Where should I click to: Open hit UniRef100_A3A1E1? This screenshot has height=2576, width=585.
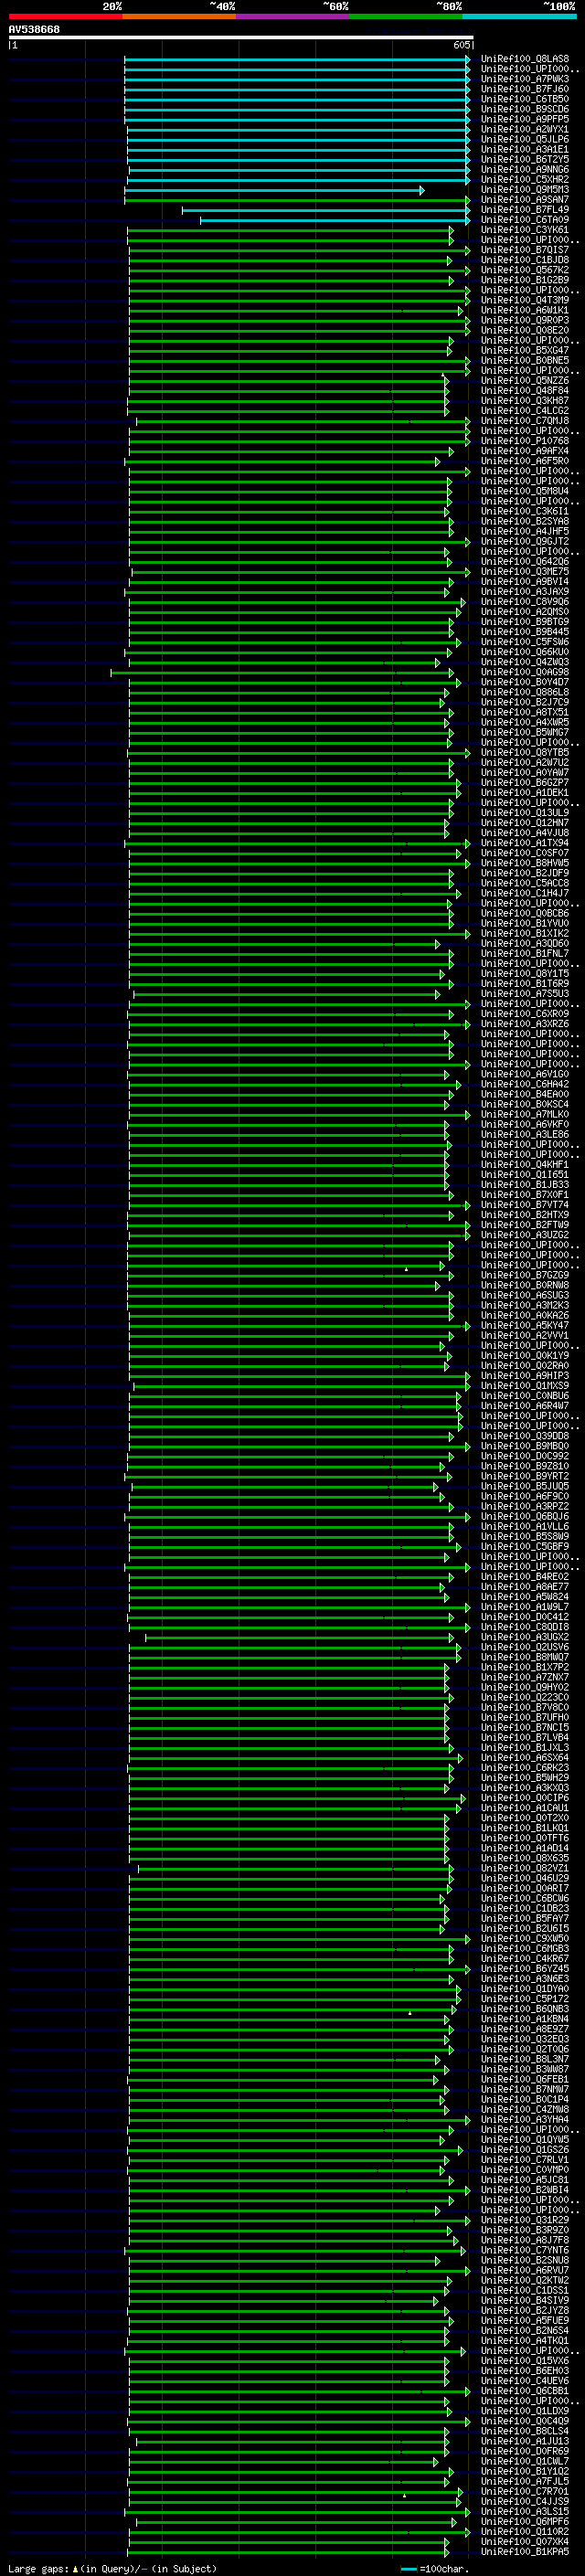tap(525, 149)
